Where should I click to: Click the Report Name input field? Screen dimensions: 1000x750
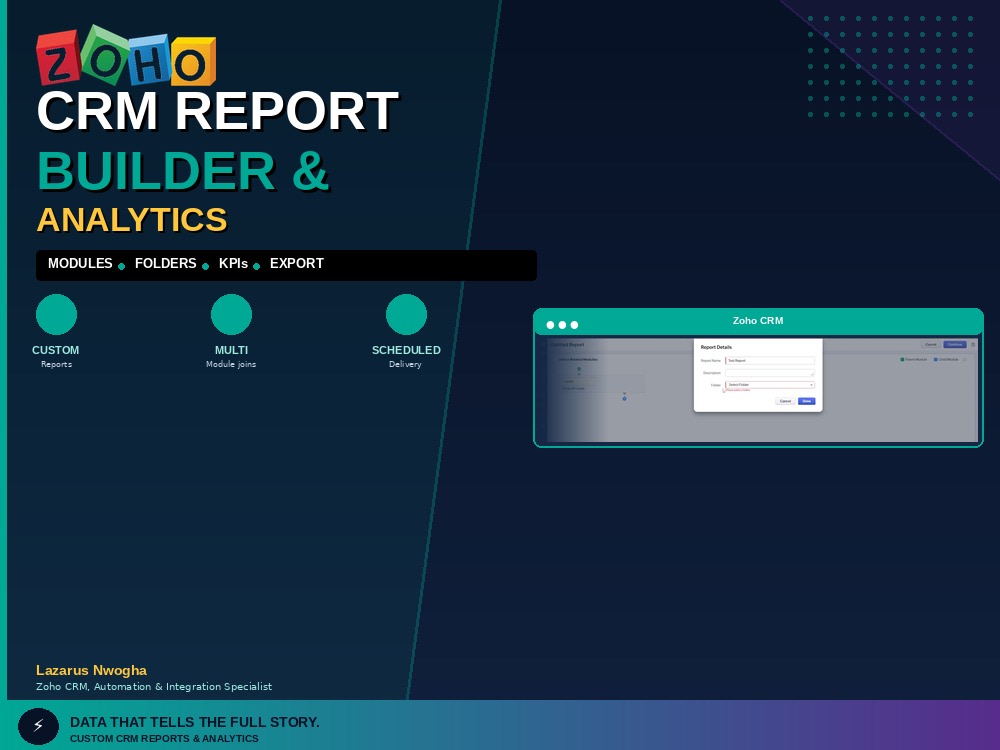[x=770, y=360]
